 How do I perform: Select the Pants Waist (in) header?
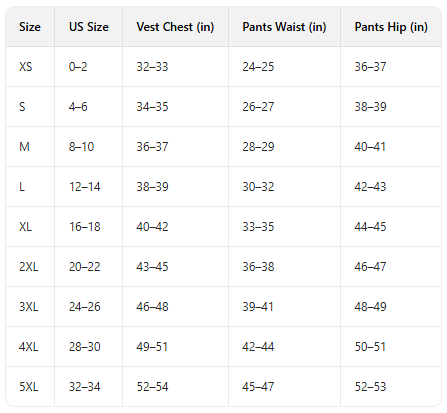(284, 27)
